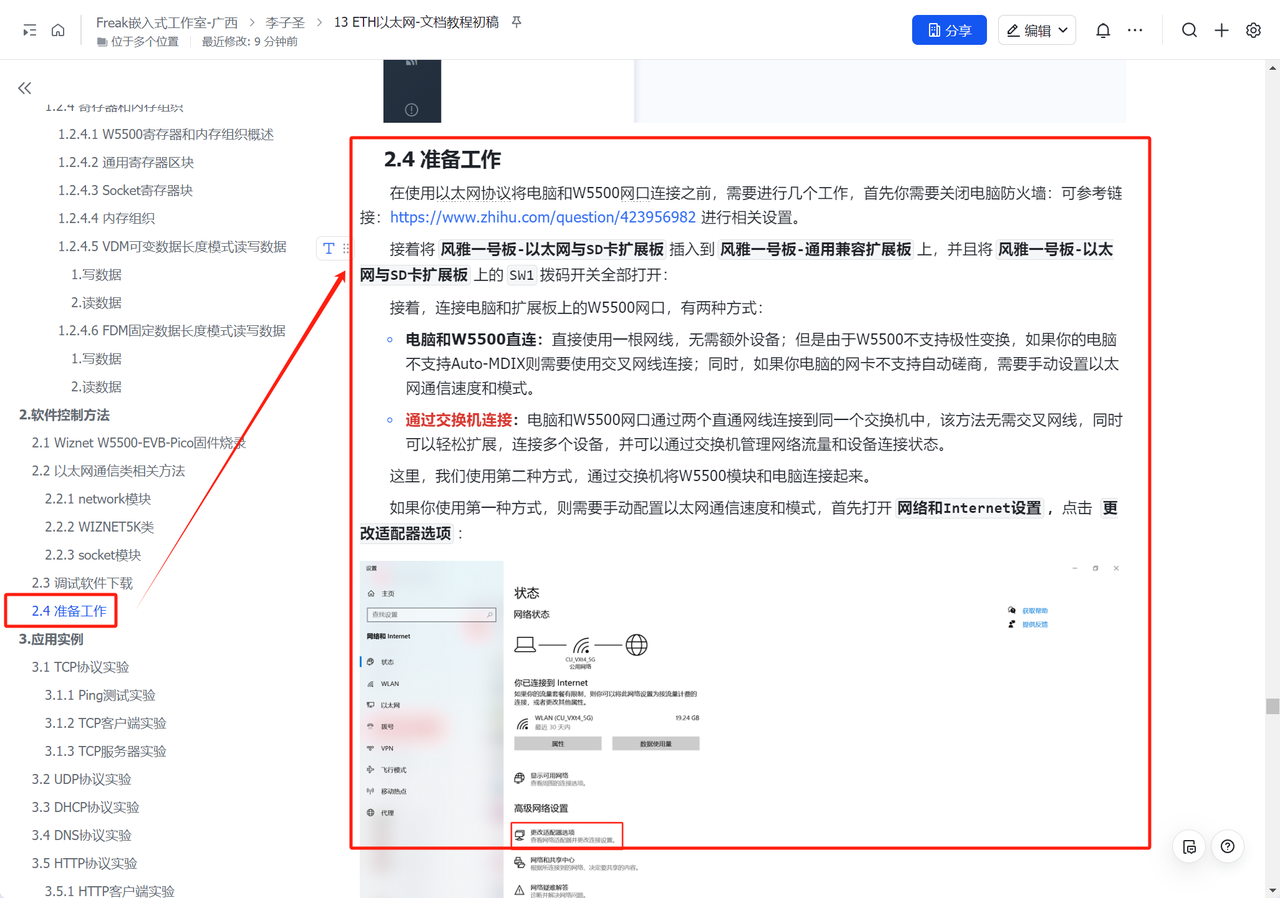
Task: Open notifications with the bell icon
Action: (1103, 31)
